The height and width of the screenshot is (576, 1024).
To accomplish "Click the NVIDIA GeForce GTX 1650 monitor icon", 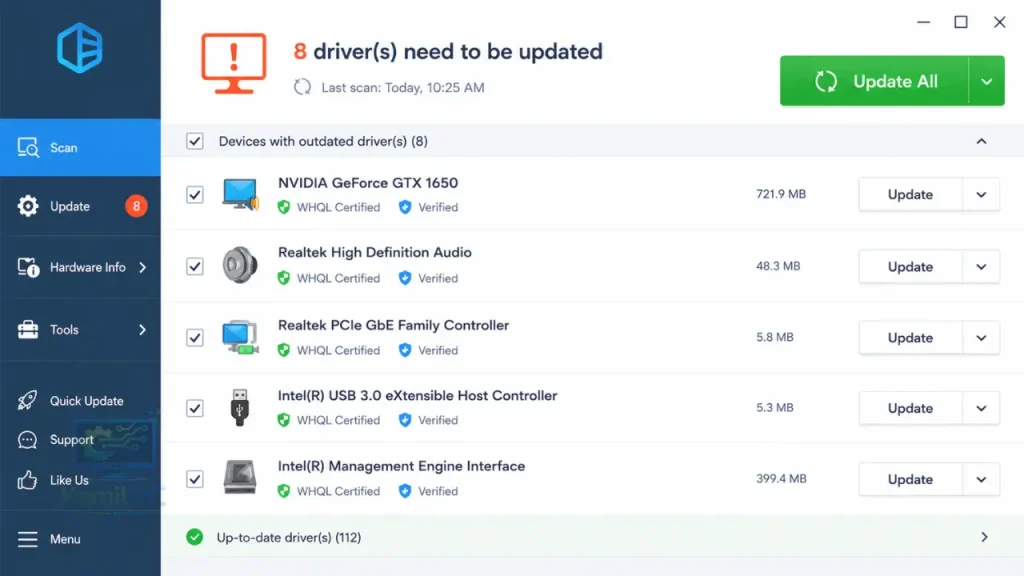I will coord(240,194).
